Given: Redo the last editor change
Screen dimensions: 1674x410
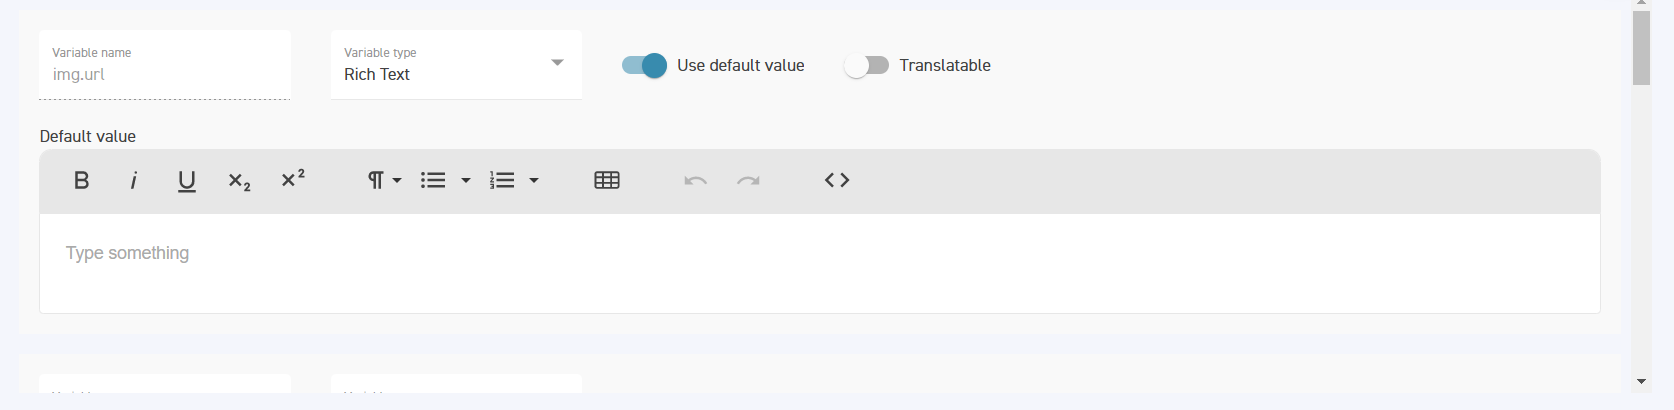Looking at the screenshot, I should (748, 180).
